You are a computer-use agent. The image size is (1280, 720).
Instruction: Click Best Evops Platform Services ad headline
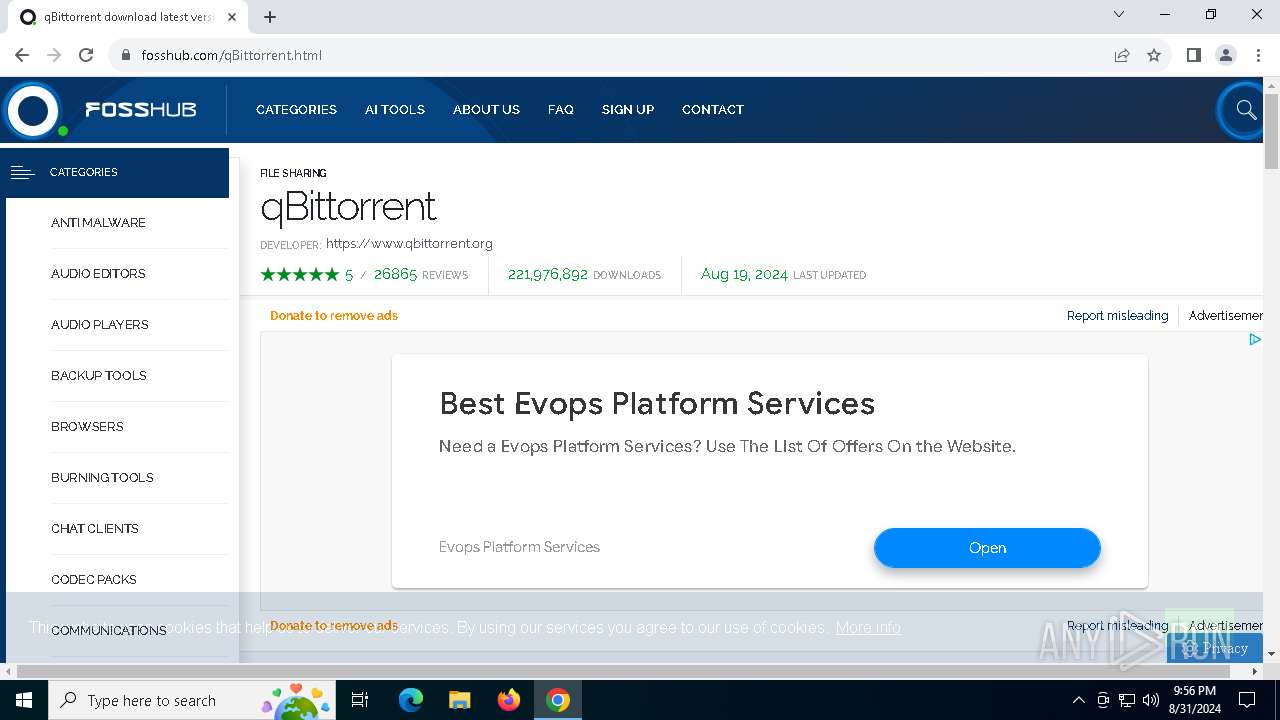[657, 404]
